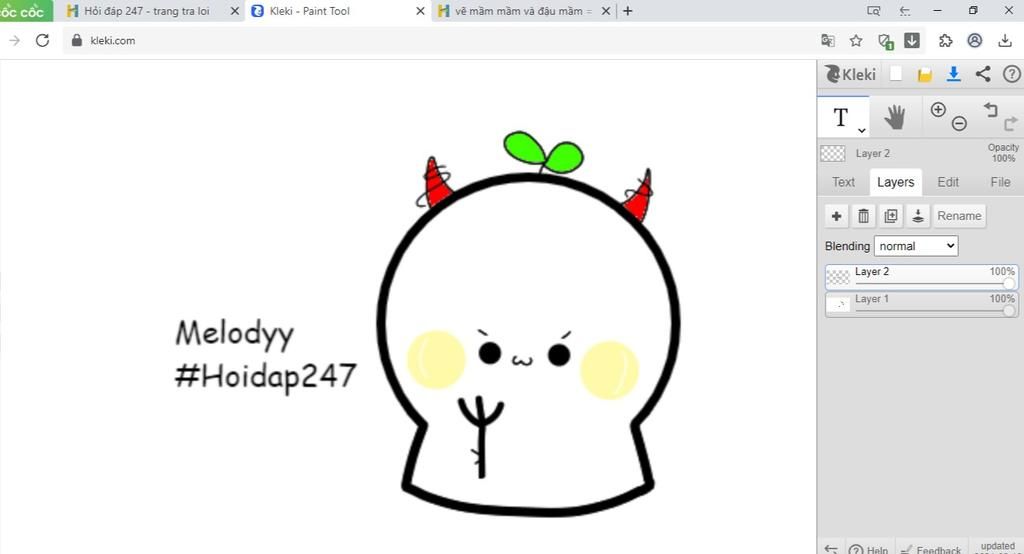
Task: Select Layer 2 in the layer list
Action: click(921, 277)
